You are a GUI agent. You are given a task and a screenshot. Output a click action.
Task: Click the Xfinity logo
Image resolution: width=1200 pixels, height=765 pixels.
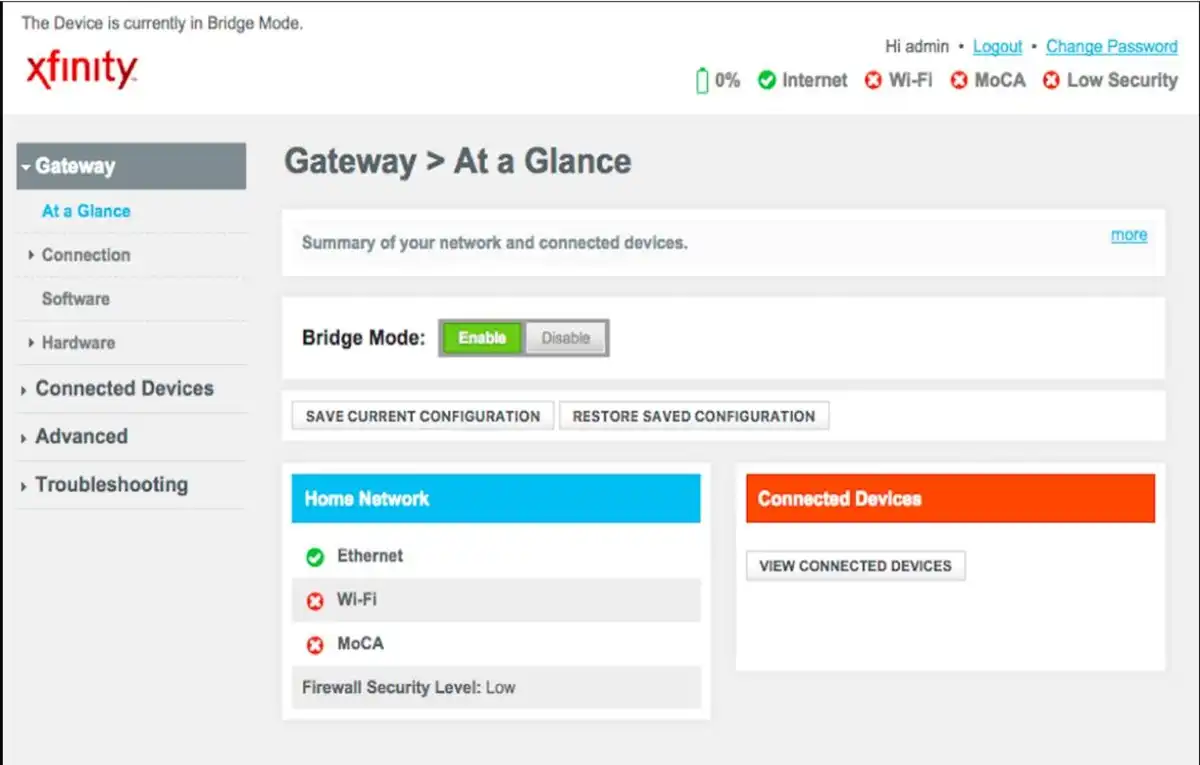click(x=82, y=71)
